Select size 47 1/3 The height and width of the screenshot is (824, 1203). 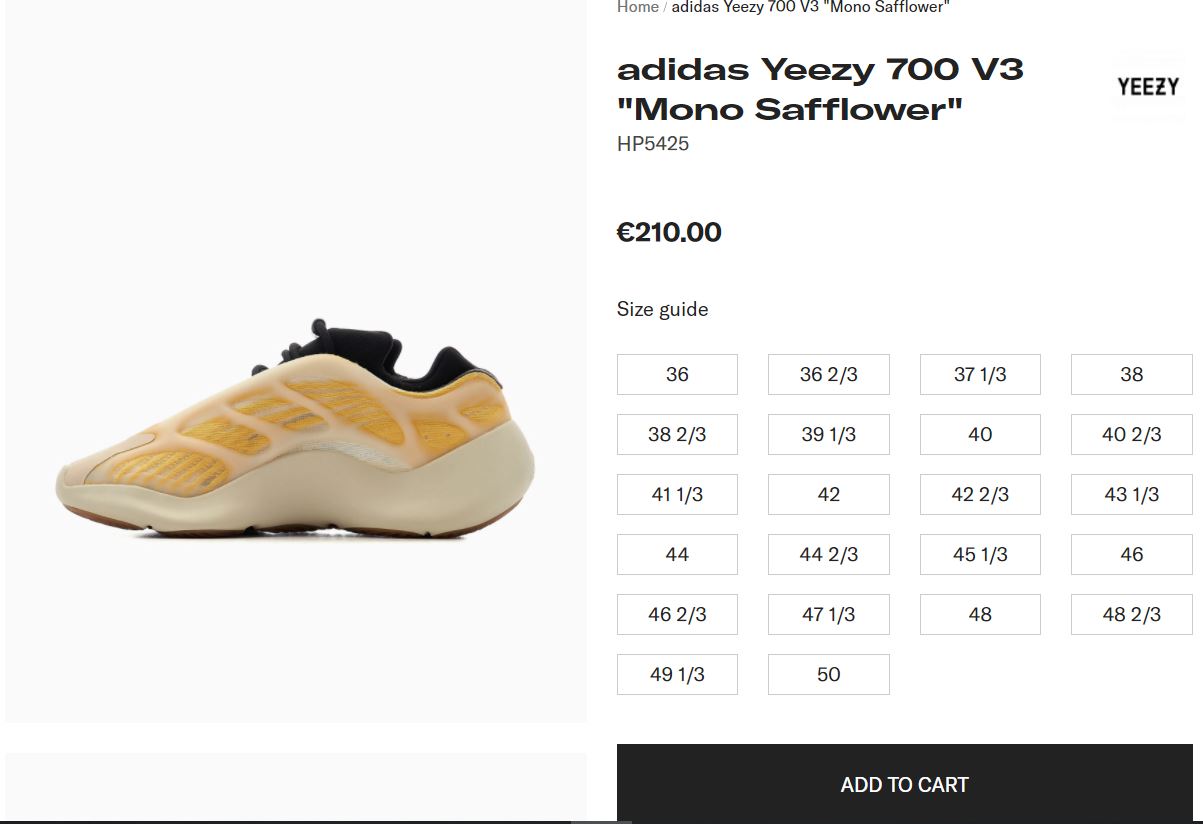click(828, 614)
